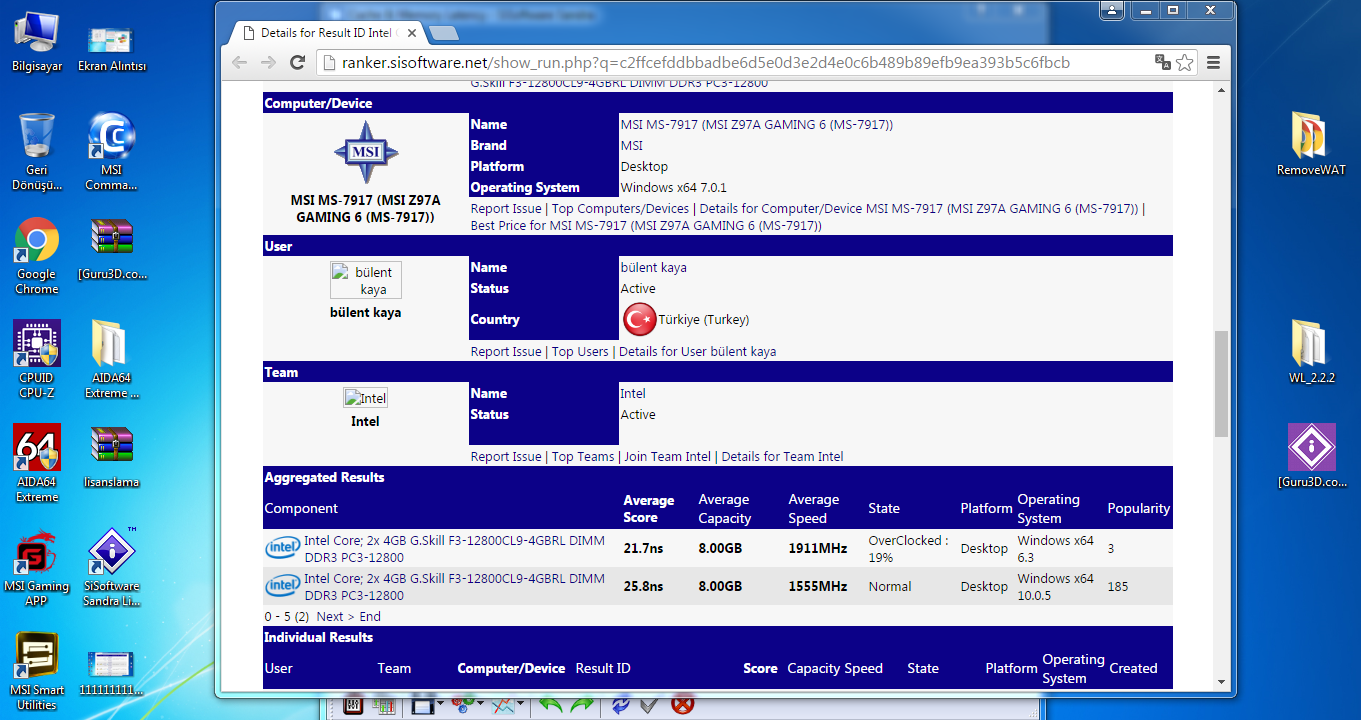Launch Google Chrome from desktop
1361x720 pixels.
[x=37, y=256]
